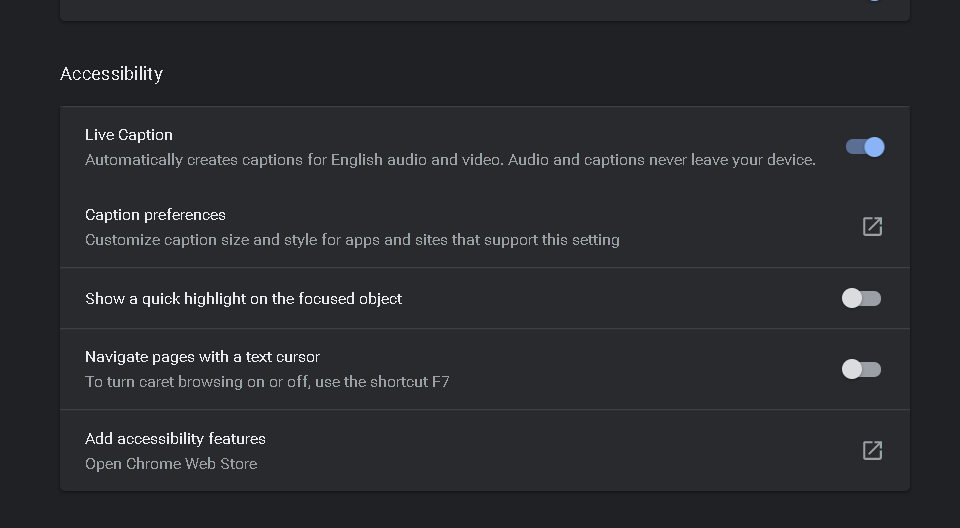Click the partially visible toggle above Accessibility
The width and height of the screenshot is (960, 528).
tap(874, 1)
